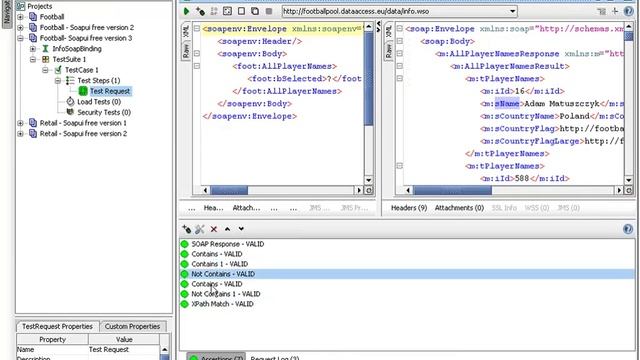
Task: Click the grey stop/cancel request icon
Action: pyautogui.click(x=269, y=11)
